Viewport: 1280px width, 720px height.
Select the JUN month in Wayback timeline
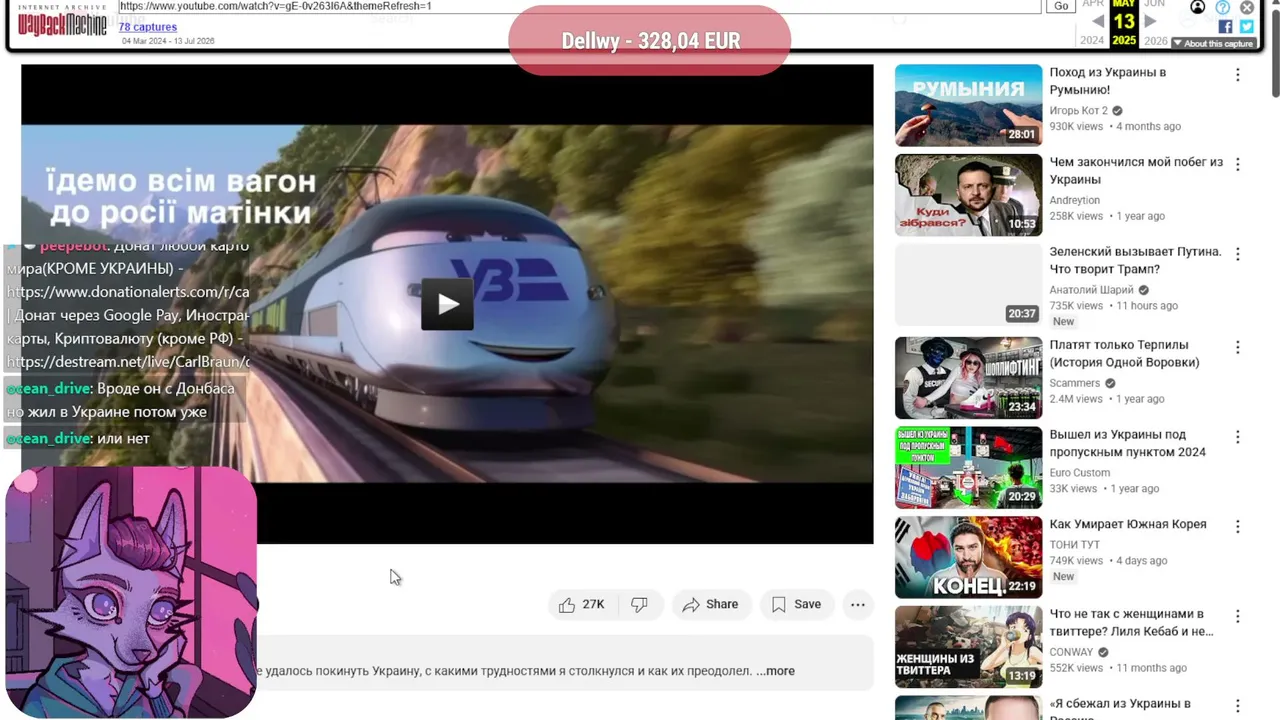tap(1155, 5)
